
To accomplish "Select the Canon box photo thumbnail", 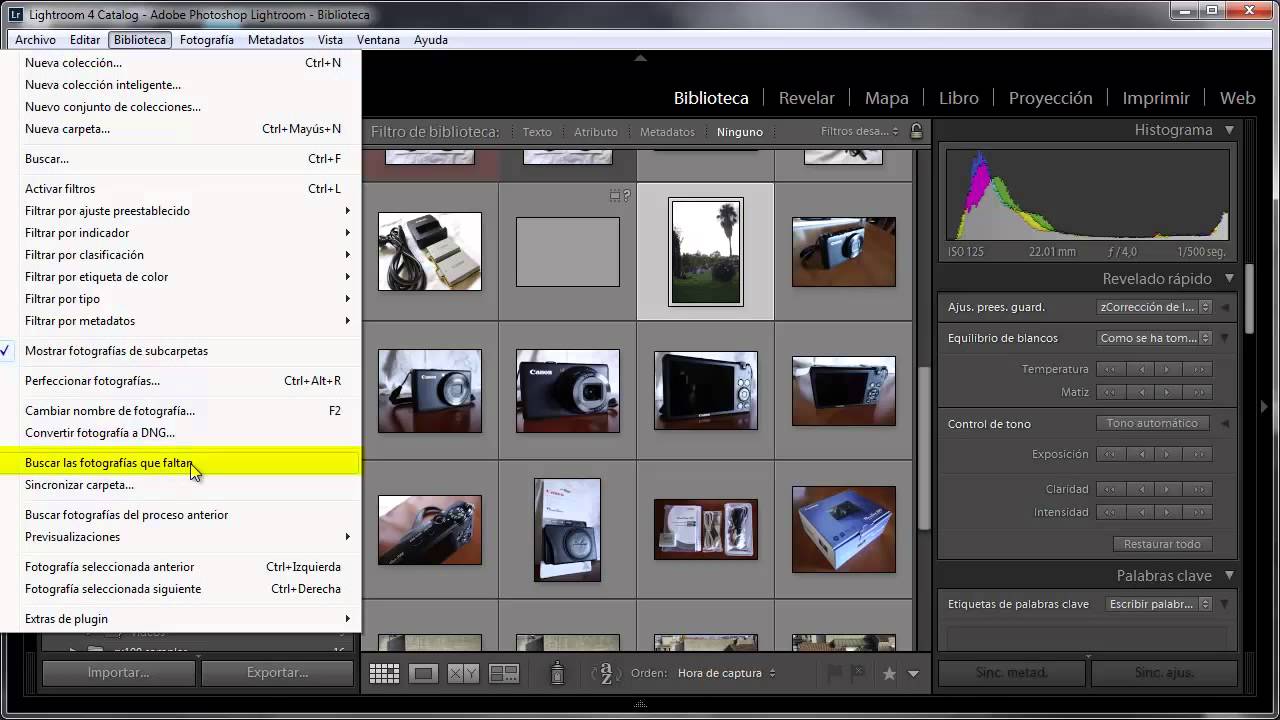I will coord(843,529).
